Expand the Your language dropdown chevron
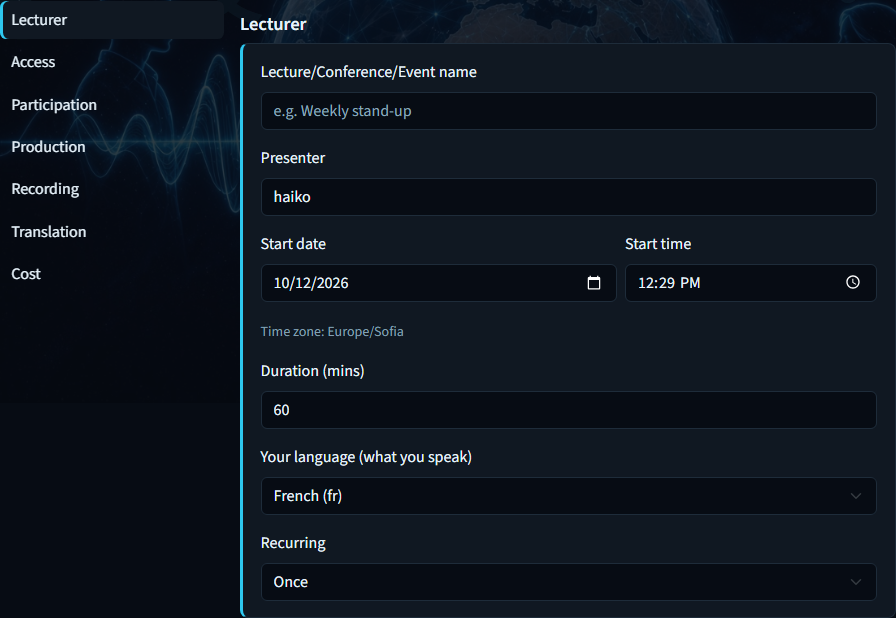 click(855, 496)
